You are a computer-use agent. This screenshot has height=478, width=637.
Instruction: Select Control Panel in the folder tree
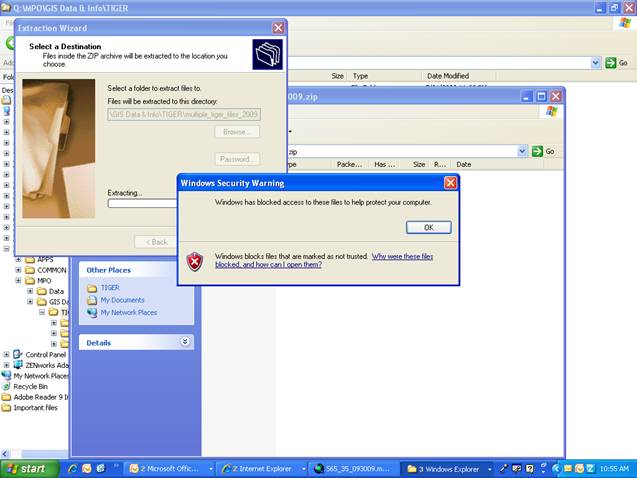click(x=46, y=355)
